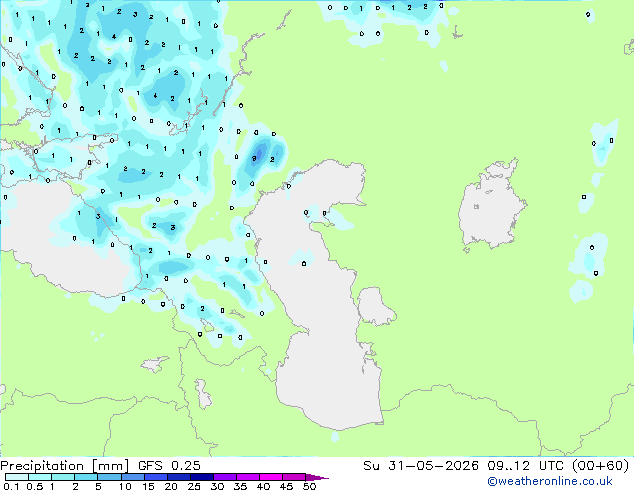
Task: Click the 30–35 mm purple legend swatch
Action: click(224, 477)
